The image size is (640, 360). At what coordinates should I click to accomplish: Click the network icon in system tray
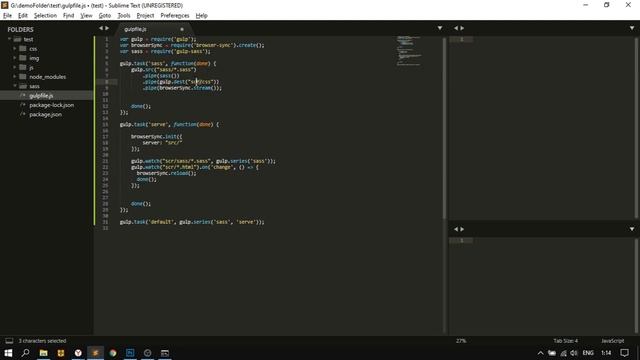point(563,353)
